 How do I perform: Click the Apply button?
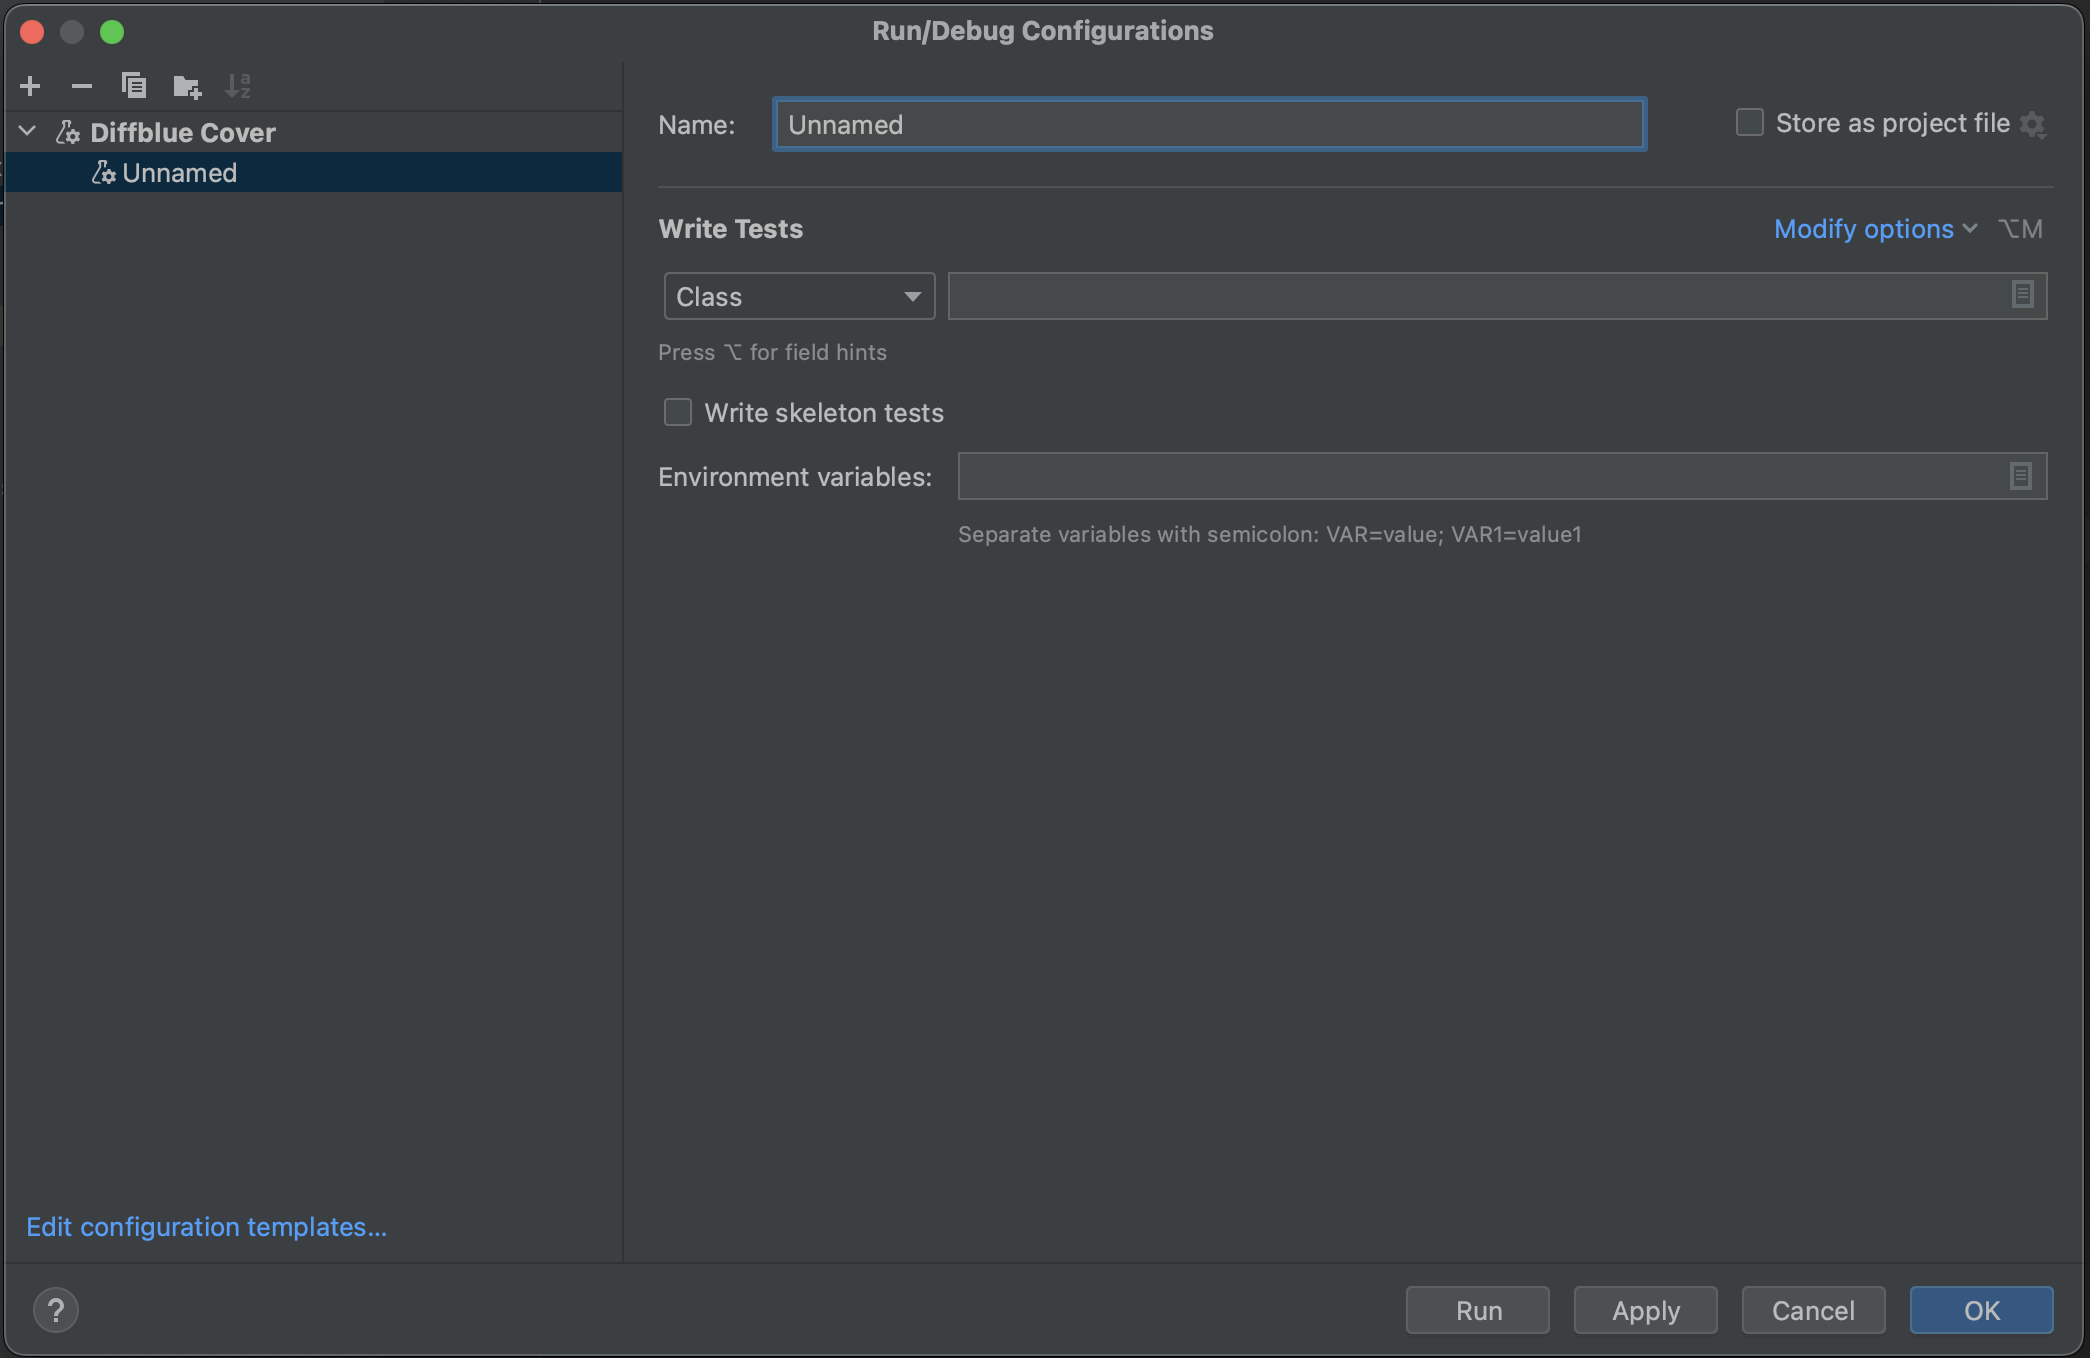coord(1645,1310)
